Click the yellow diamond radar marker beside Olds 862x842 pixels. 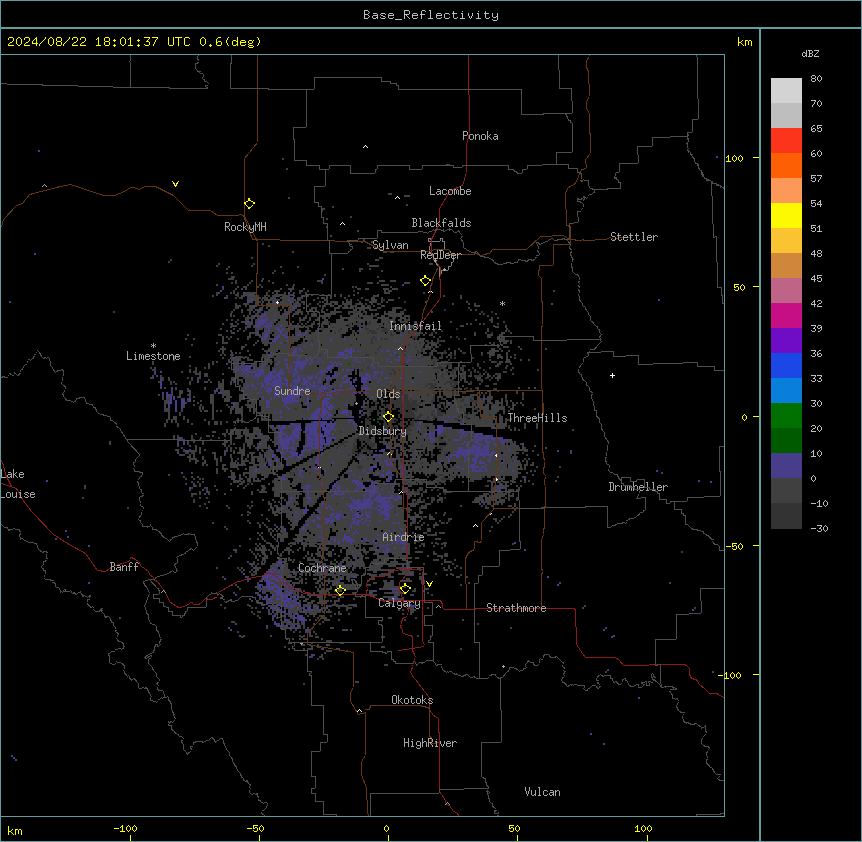coord(388,417)
